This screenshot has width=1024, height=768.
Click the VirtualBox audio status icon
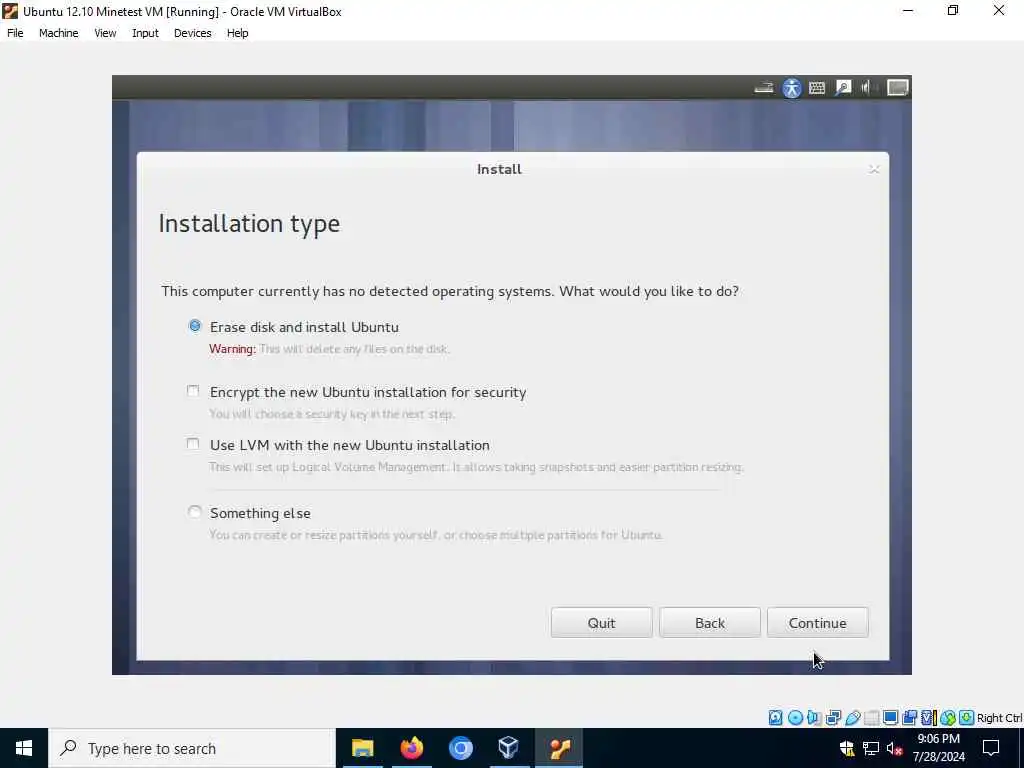coord(814,718)
